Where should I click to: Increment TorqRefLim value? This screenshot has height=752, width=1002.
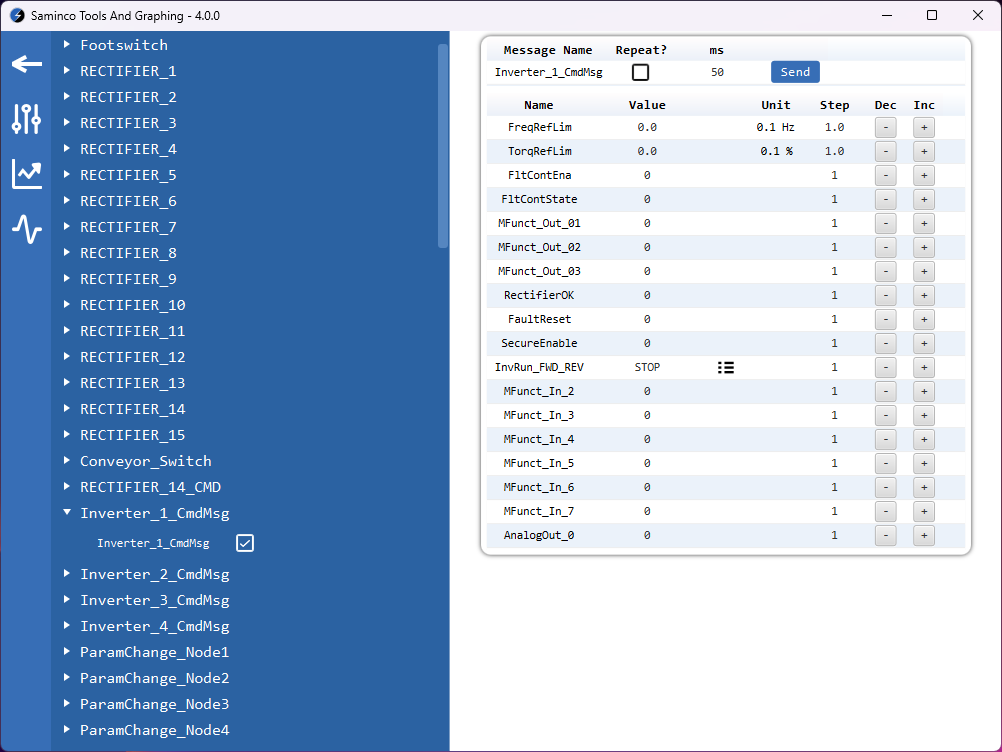pos(924,151)
